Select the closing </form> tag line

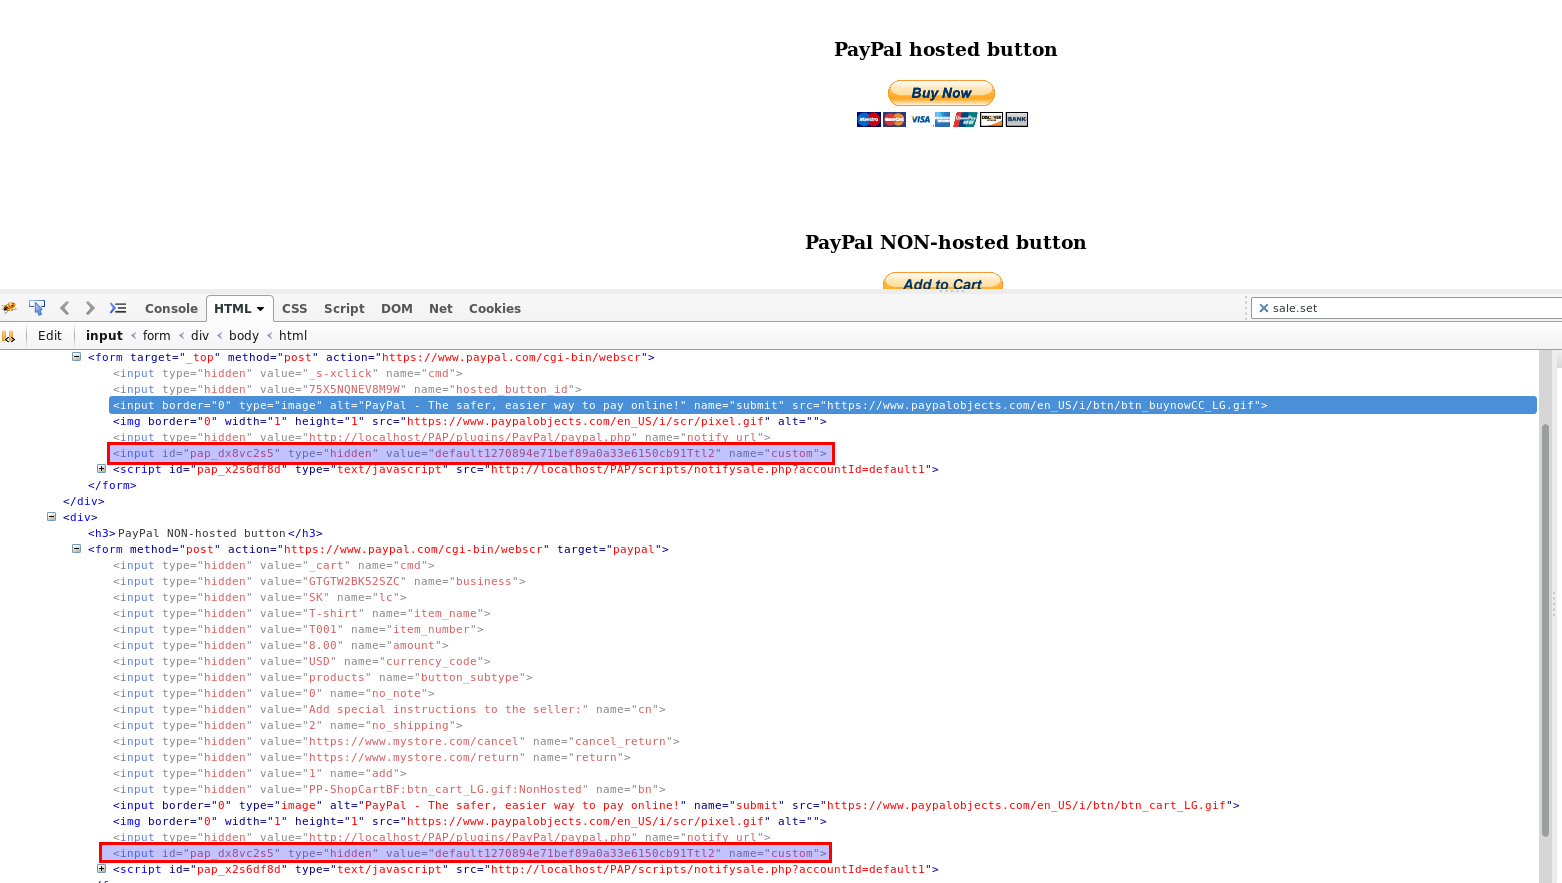(x=112, y=485)
